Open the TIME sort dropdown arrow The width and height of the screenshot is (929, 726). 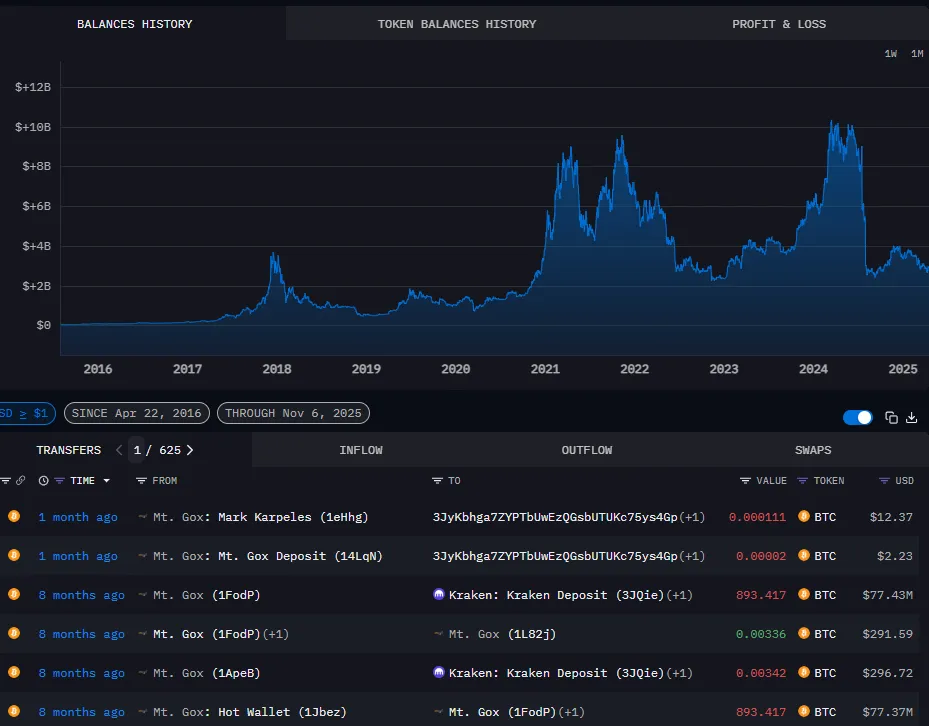tap(107, 481)
